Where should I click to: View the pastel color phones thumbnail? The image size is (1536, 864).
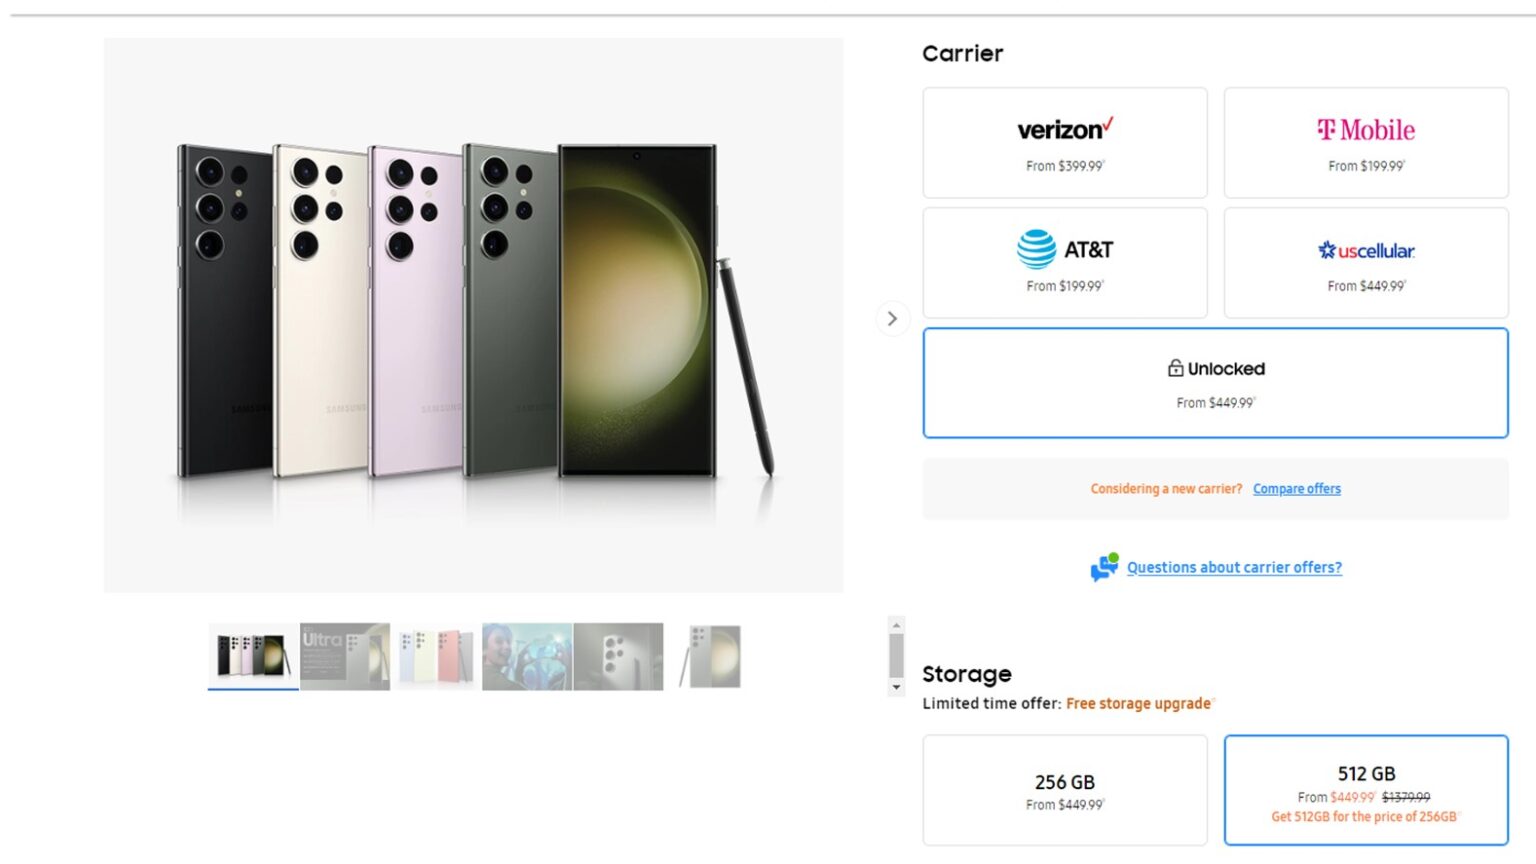pyautogui.click(x=436, y=656)
